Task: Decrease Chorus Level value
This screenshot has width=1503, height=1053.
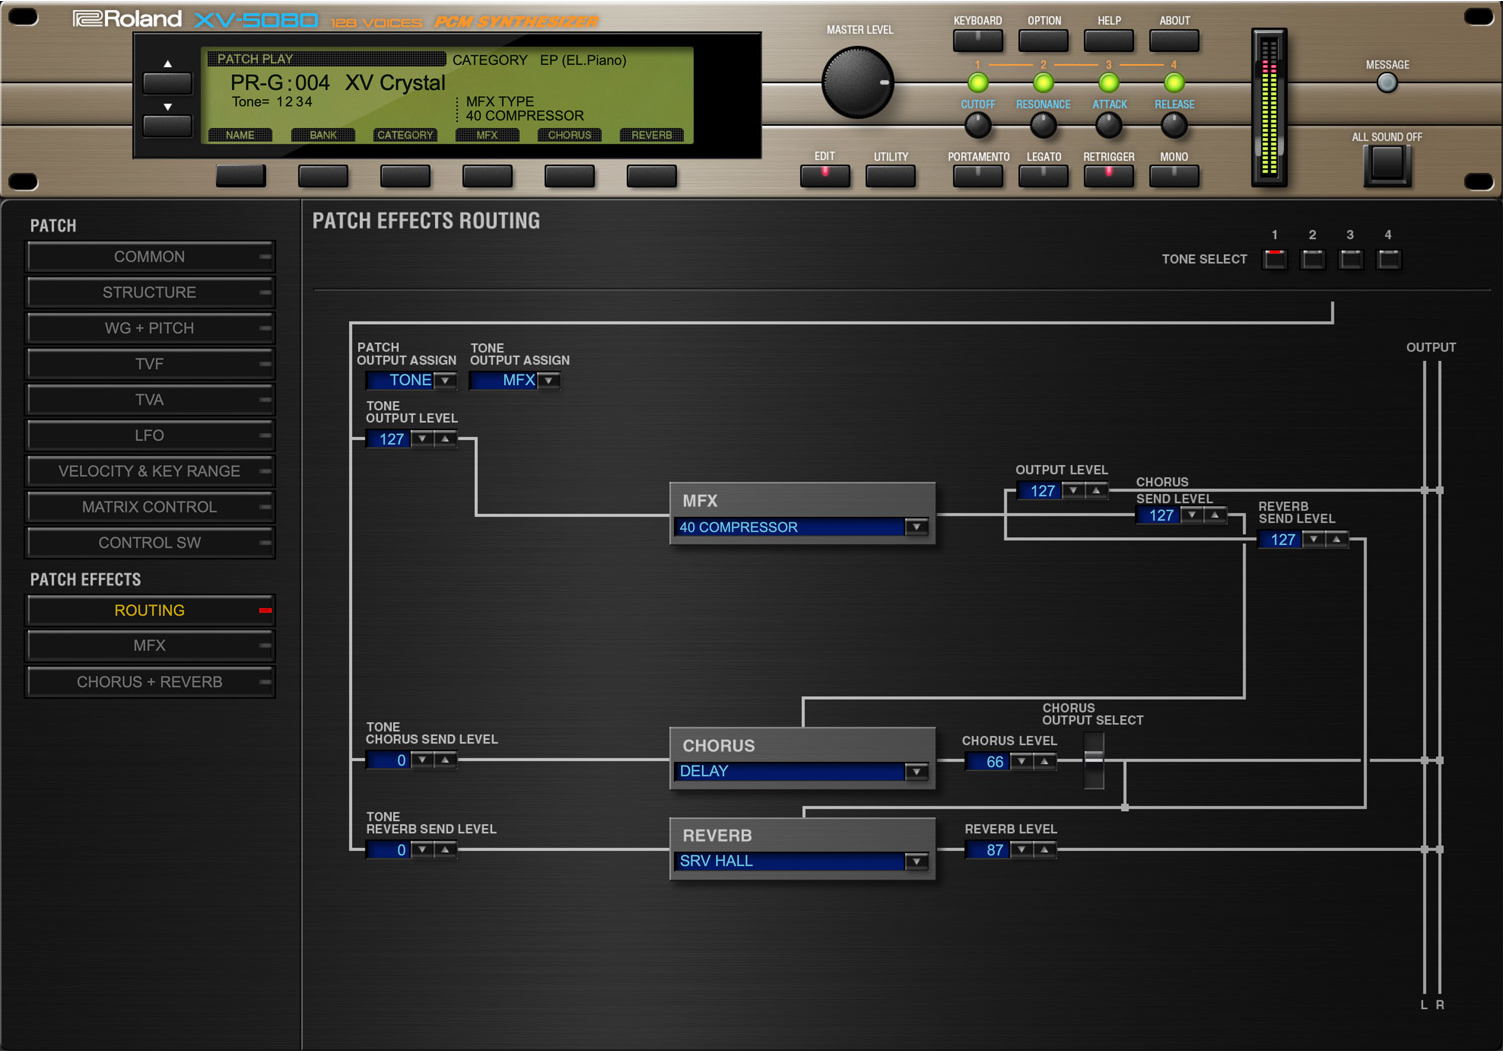Action: click(x=1022, y=762)
